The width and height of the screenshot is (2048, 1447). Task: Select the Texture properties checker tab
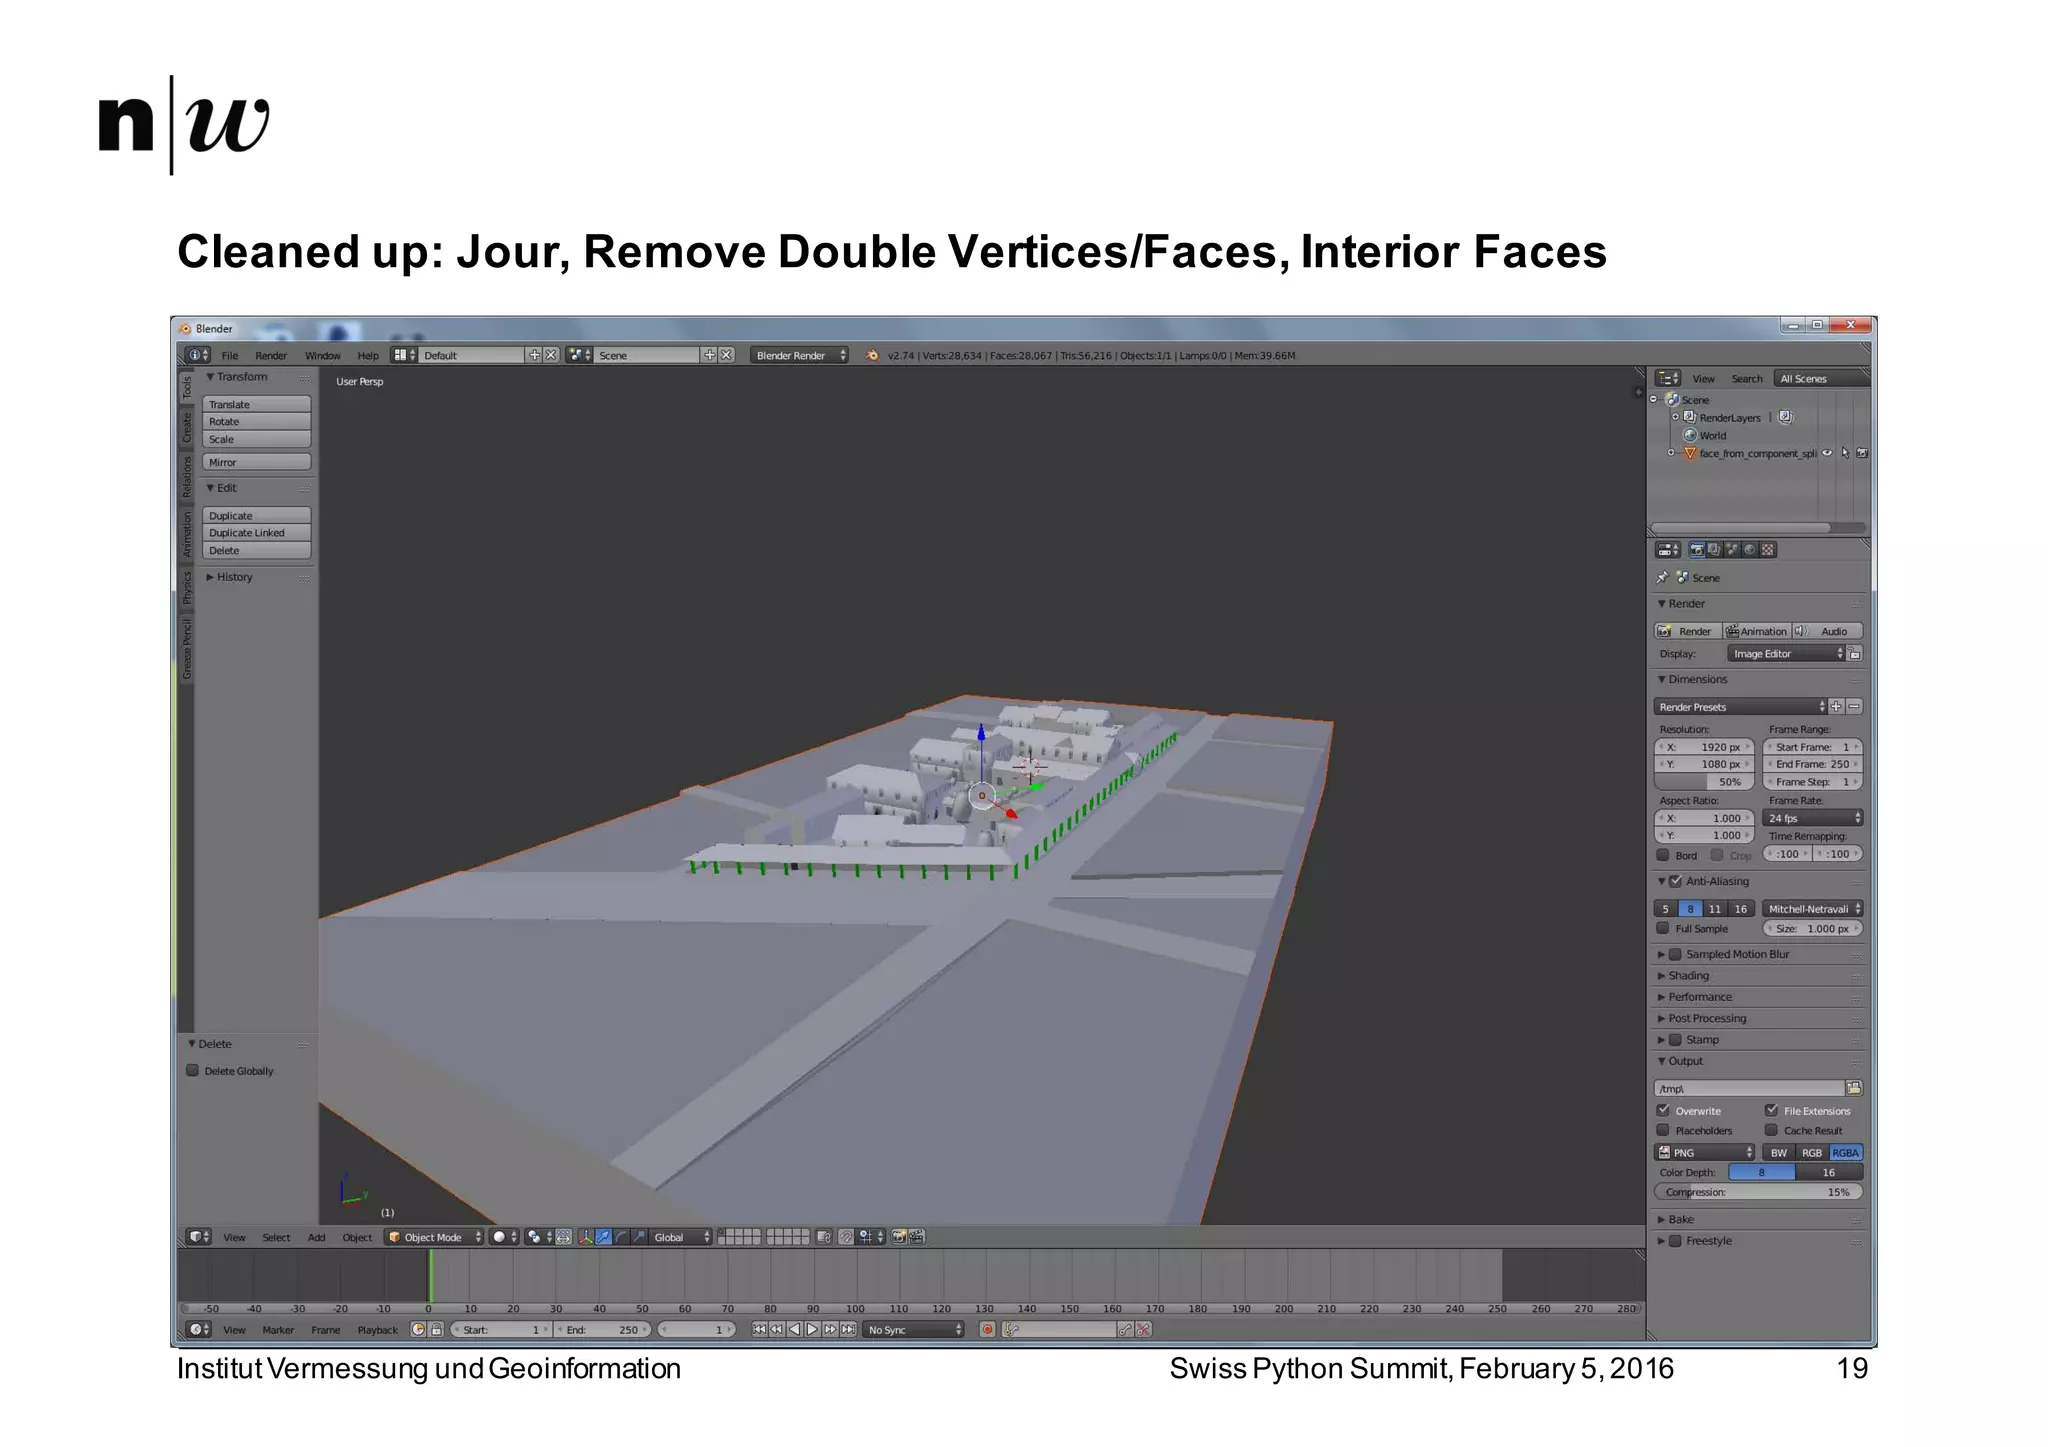1768,550
